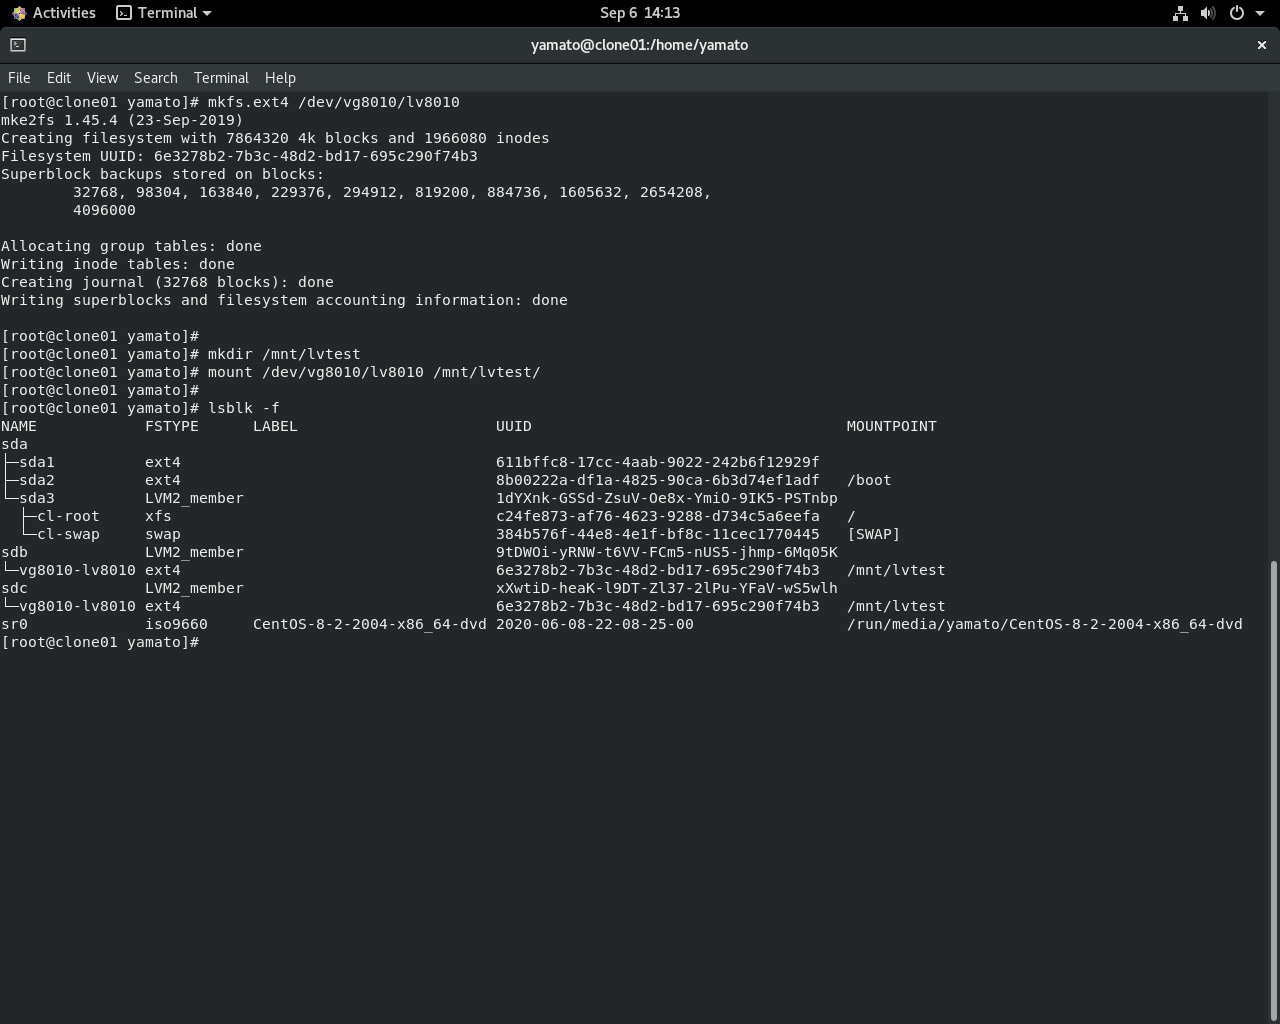Open the Search menu

(156, 78)
